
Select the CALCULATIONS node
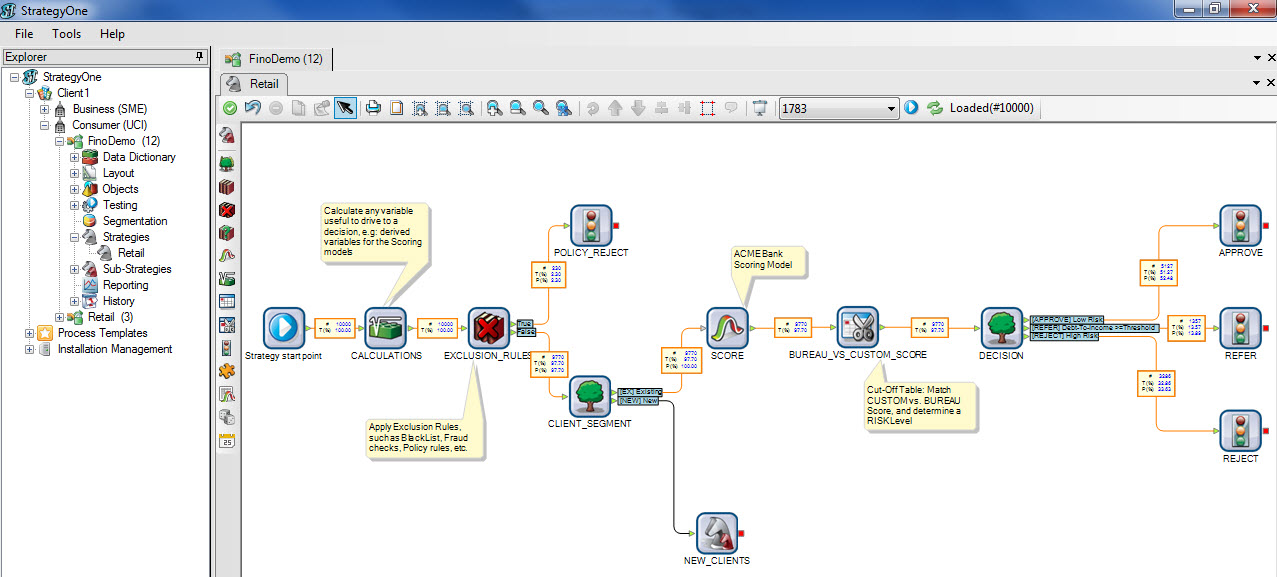point(386,327)
